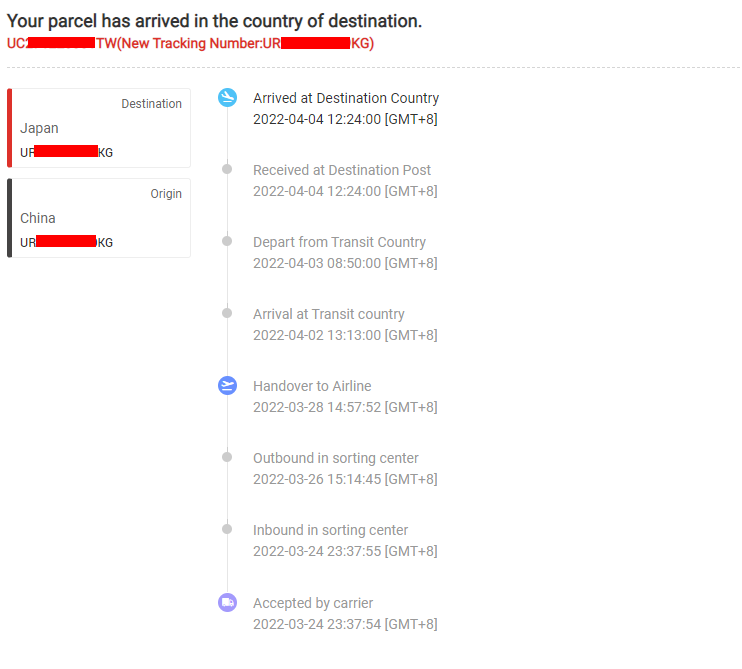Click the Japan destination tracking number

point(66,152)
